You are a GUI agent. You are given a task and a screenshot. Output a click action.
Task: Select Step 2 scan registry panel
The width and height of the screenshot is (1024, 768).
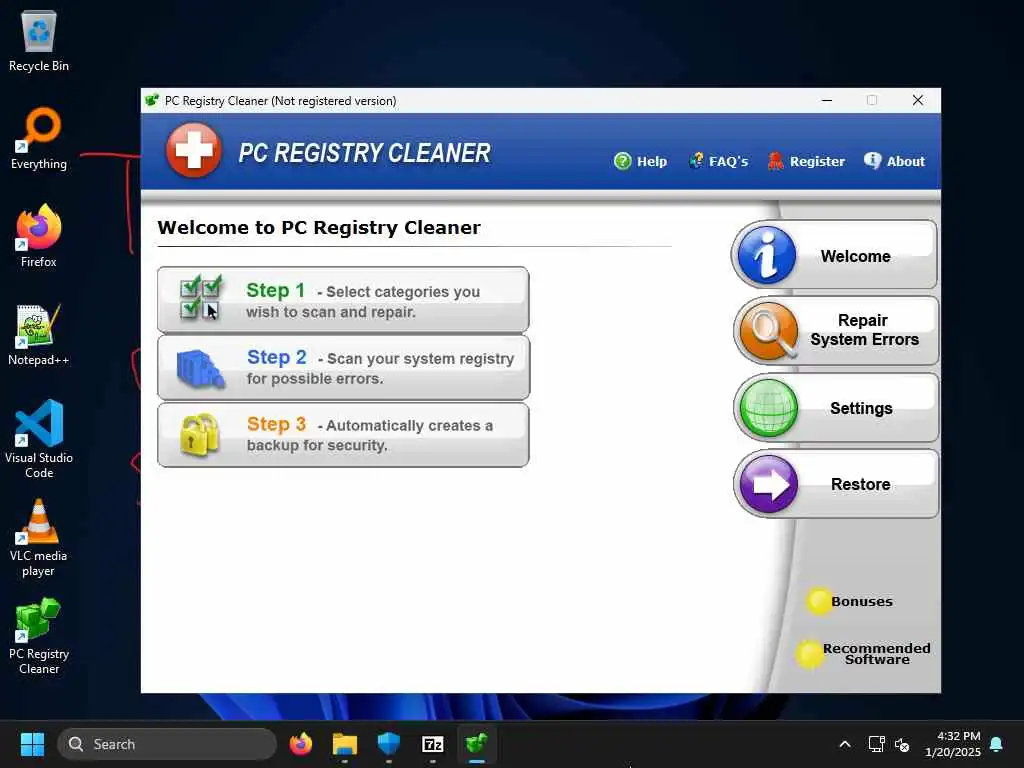pos(344,367)
